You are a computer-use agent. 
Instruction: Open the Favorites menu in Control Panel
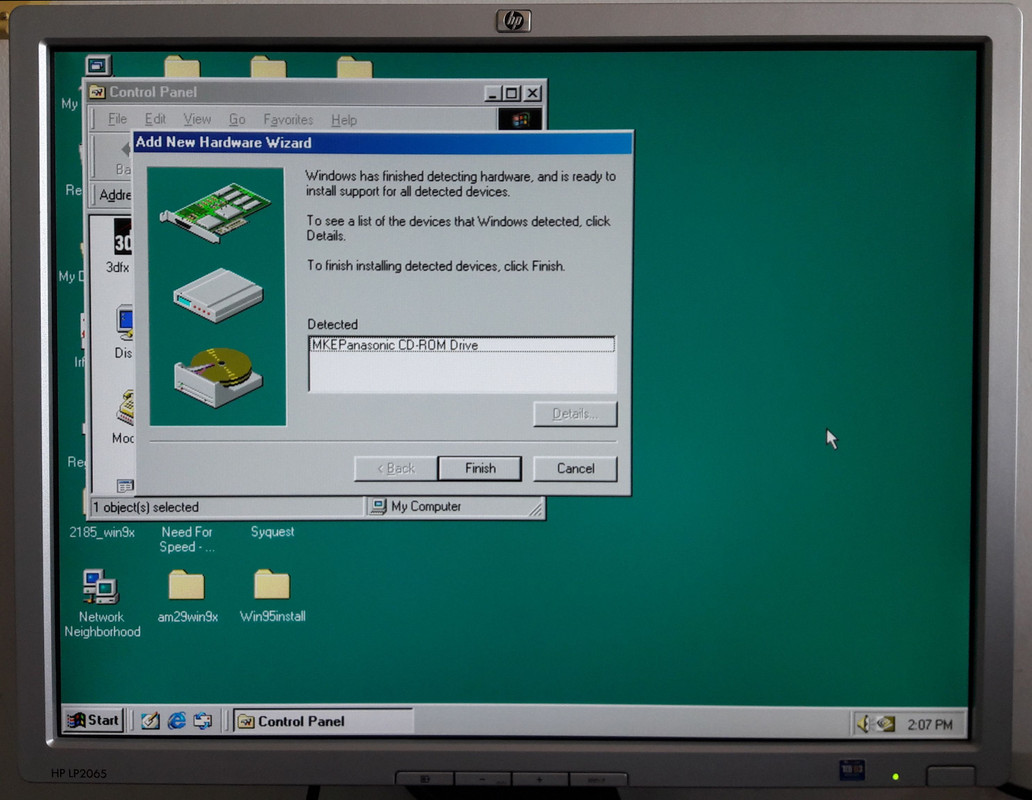pos(288,120)
